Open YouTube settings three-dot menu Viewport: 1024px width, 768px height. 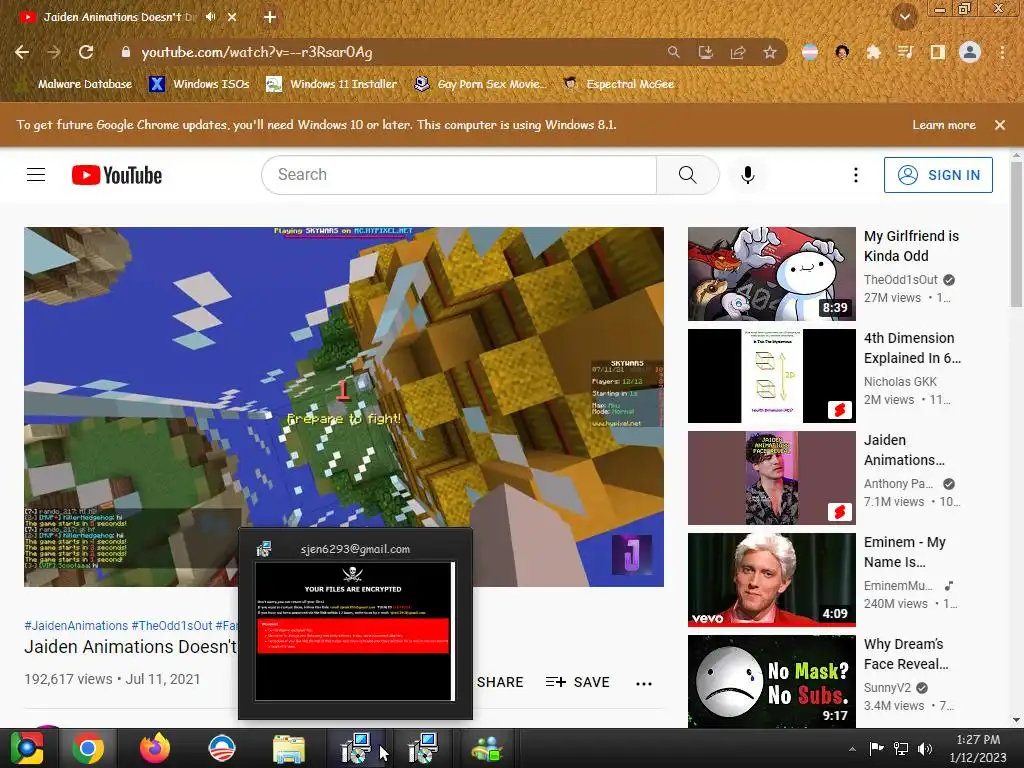click(856, 174)
